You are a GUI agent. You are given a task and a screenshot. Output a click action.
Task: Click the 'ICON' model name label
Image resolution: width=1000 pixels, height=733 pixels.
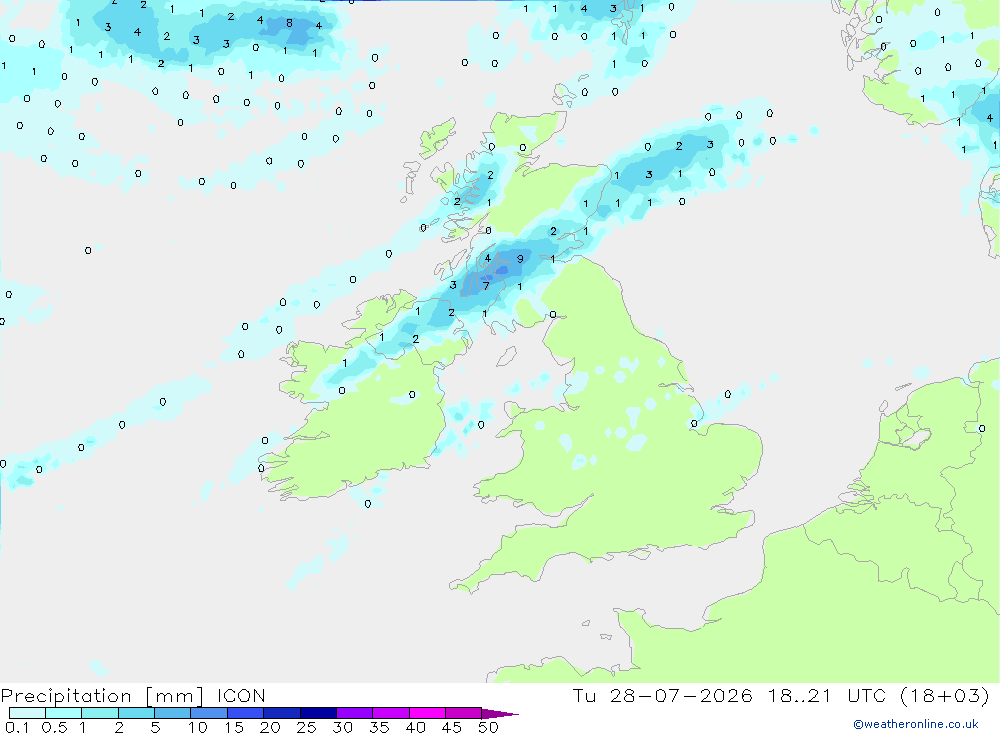click(241, 695)
